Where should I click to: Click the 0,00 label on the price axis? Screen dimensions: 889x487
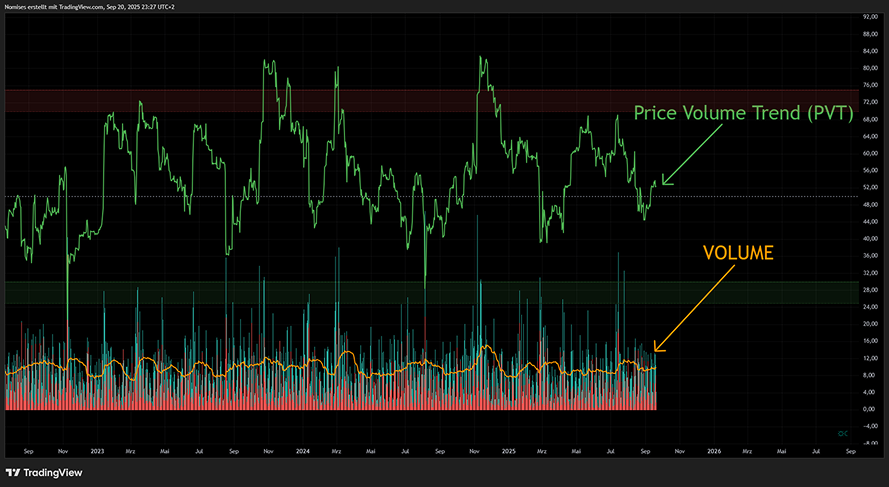click(871, 409)
